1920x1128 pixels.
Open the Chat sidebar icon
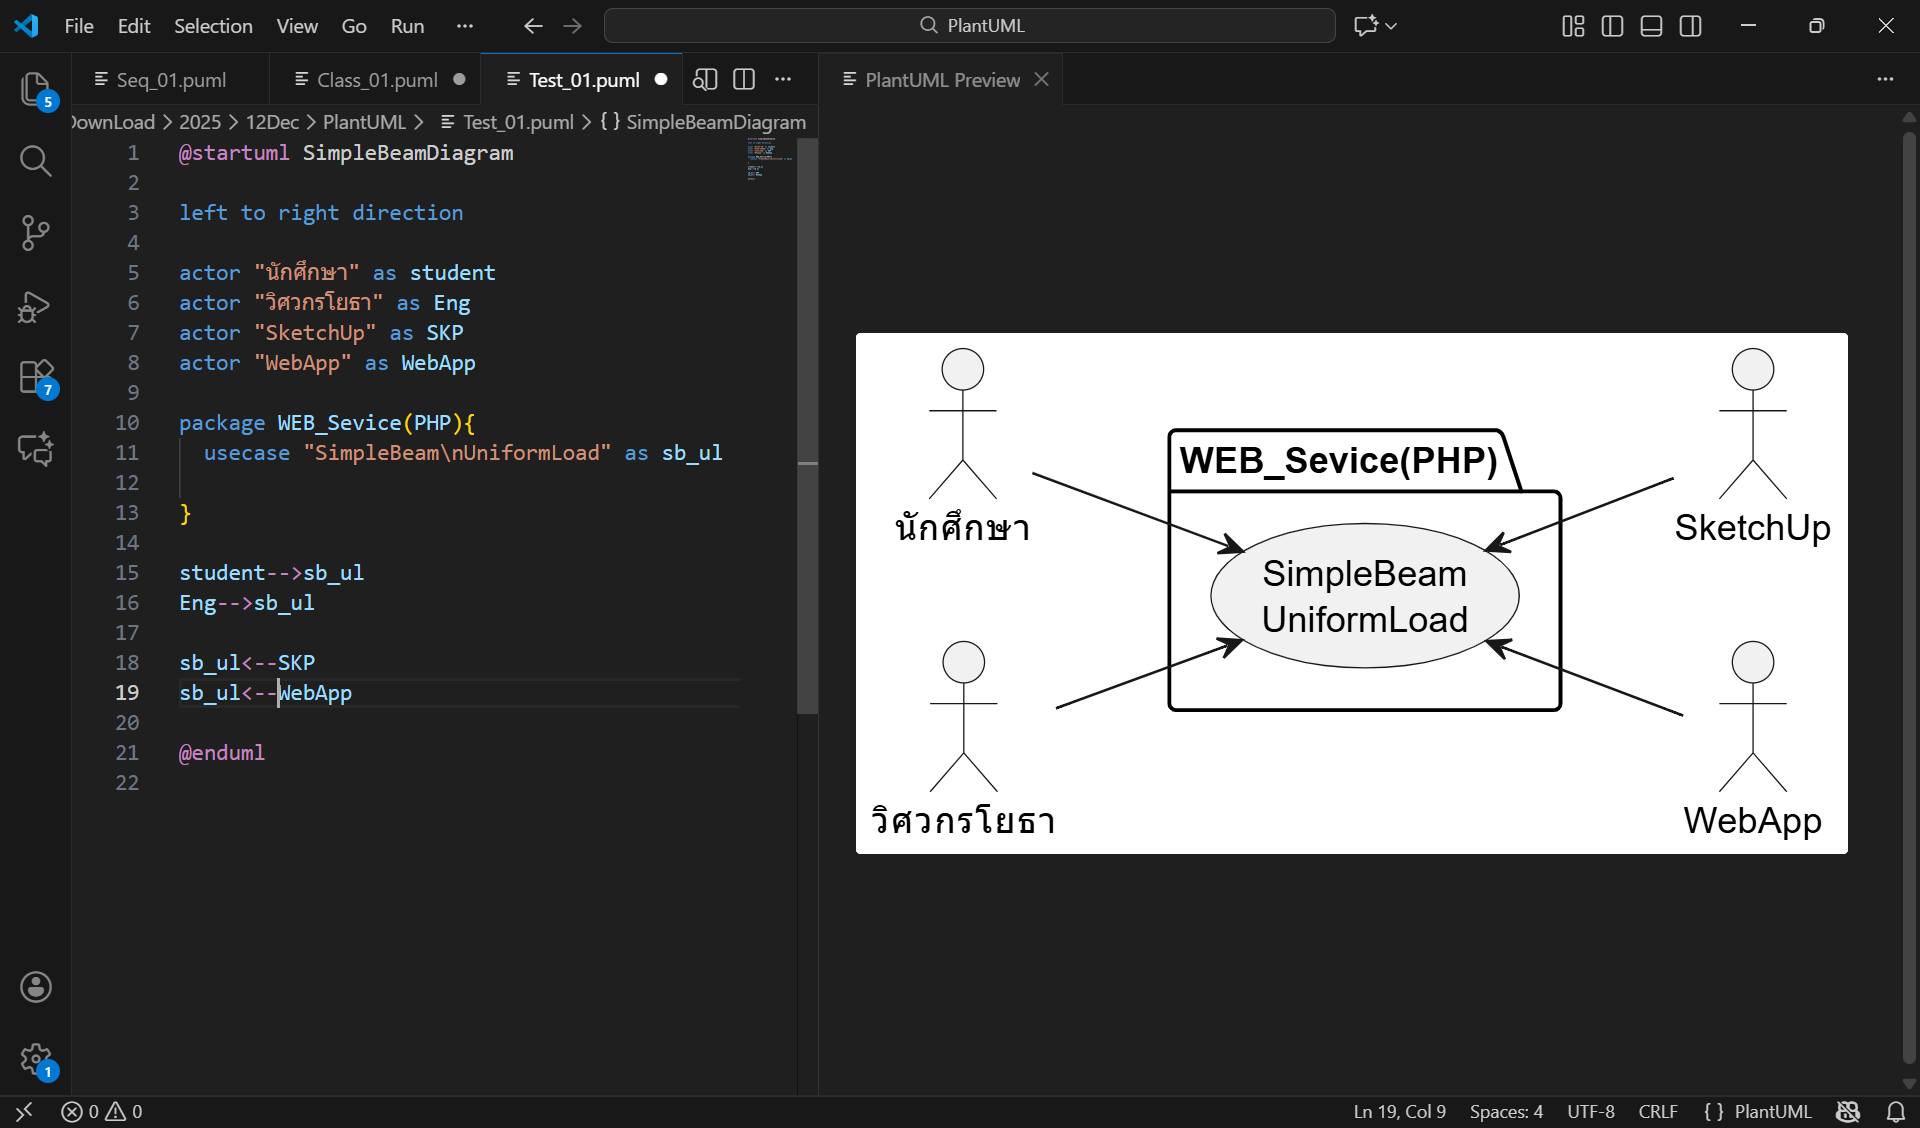pos(36,449)
